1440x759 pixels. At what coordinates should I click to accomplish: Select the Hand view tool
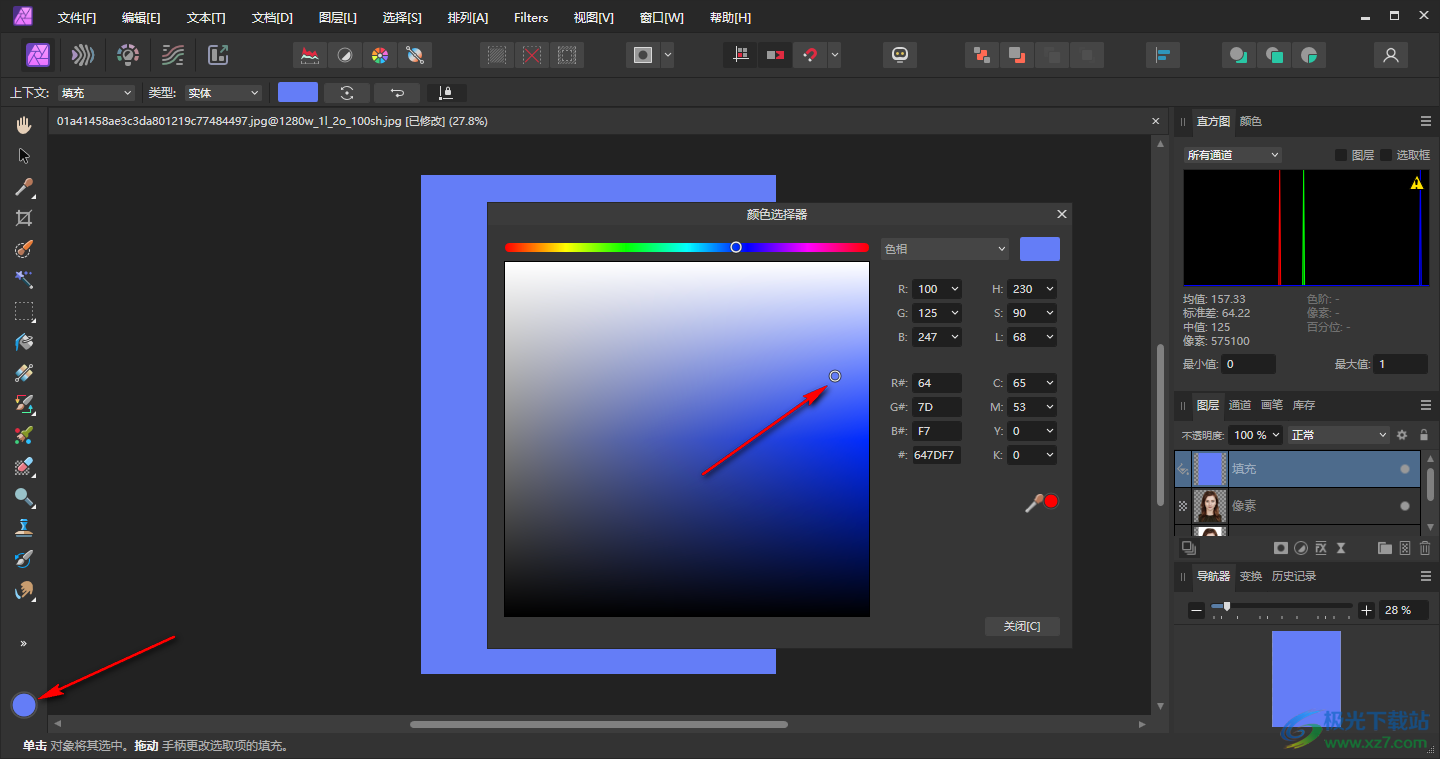tap(24, 125)
